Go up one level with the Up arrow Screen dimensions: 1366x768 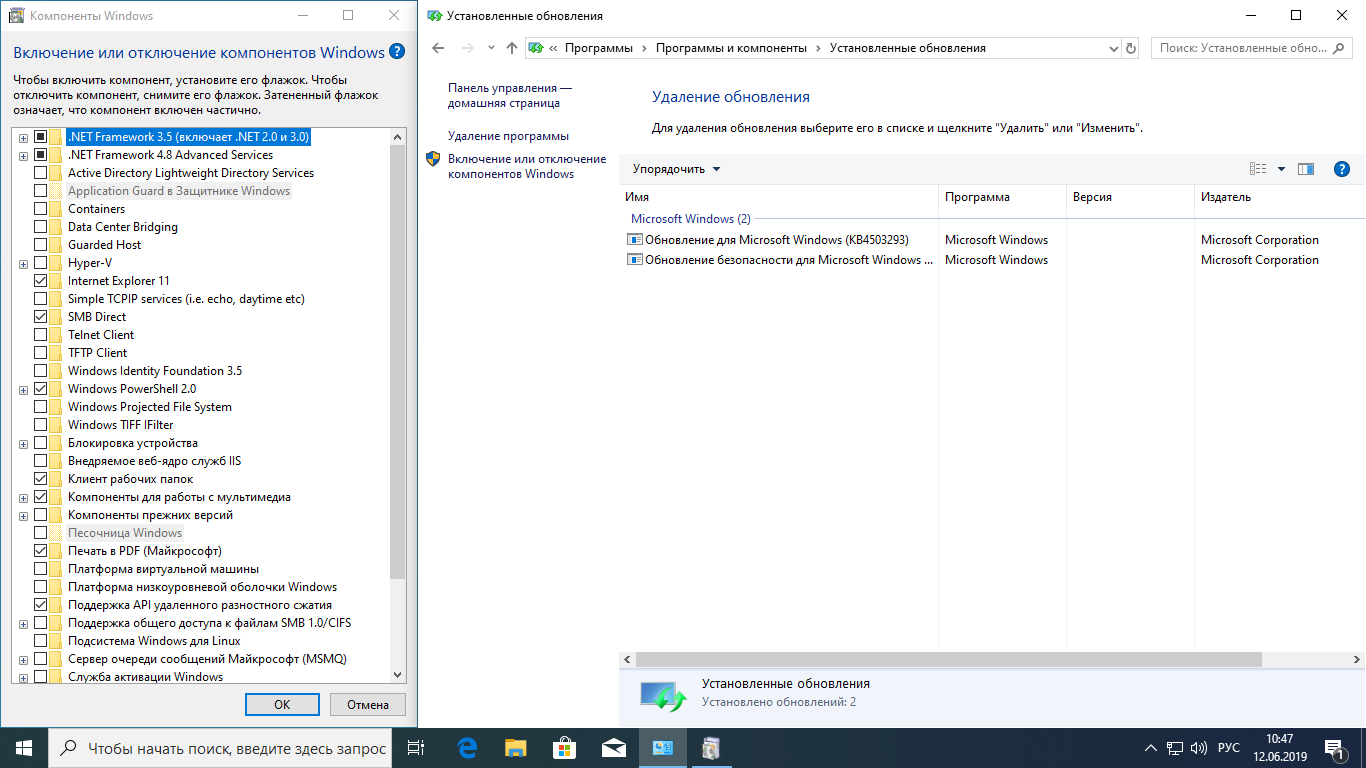point(512,48)
